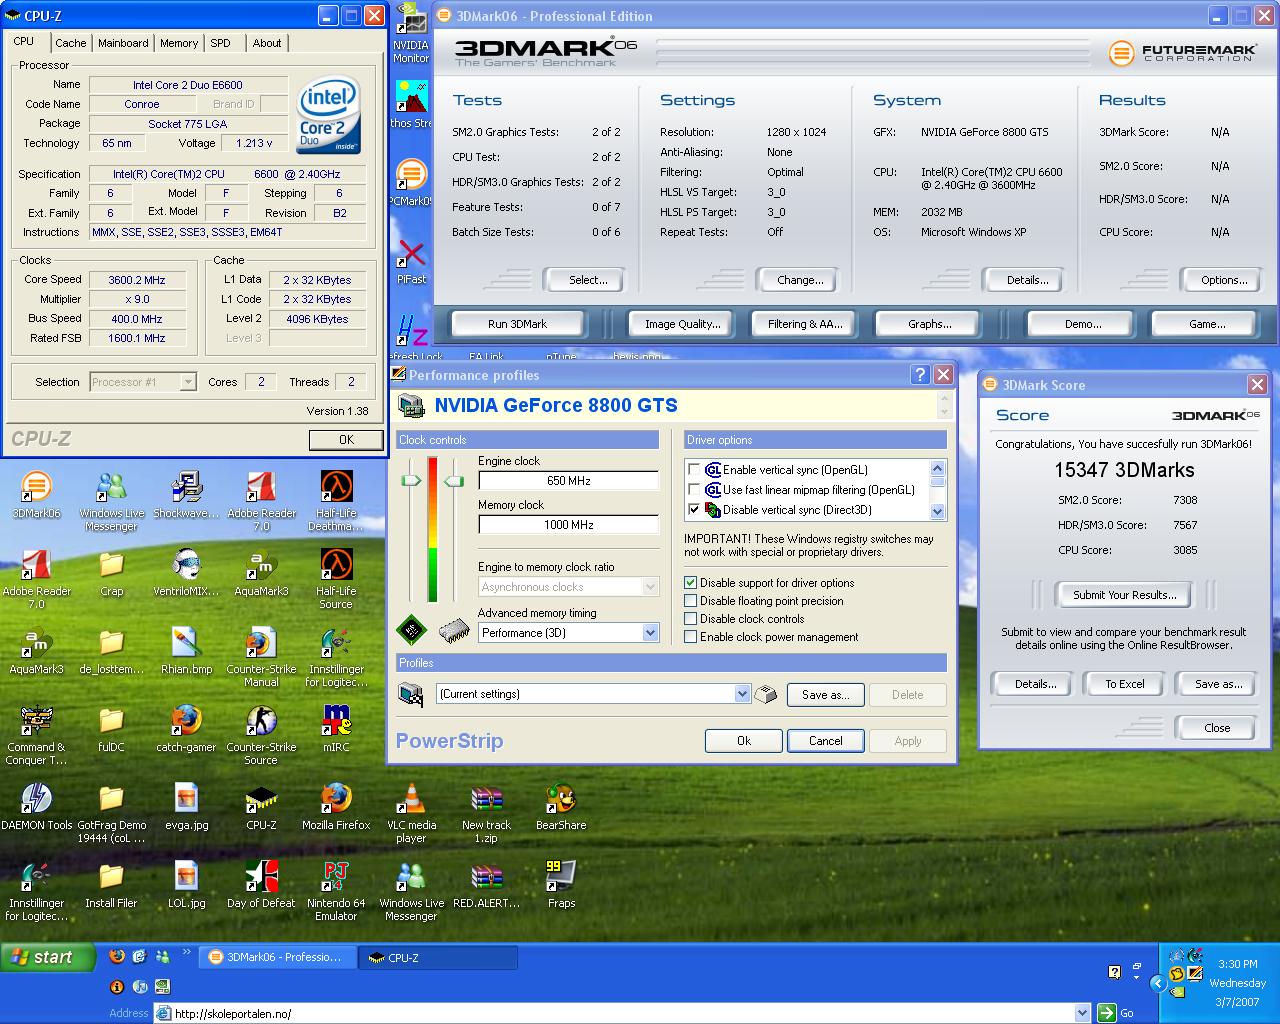Open the Windows Live Messenger icon beside 3DMark06

point(111,488)
